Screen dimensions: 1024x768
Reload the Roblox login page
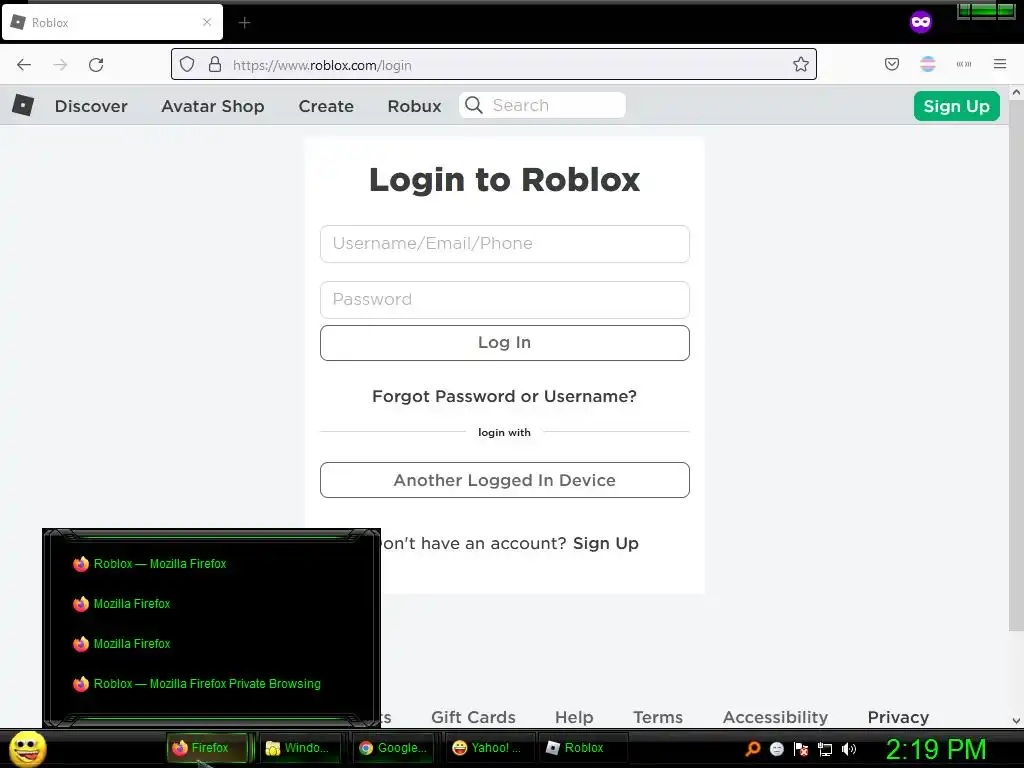tap(96, 65)
